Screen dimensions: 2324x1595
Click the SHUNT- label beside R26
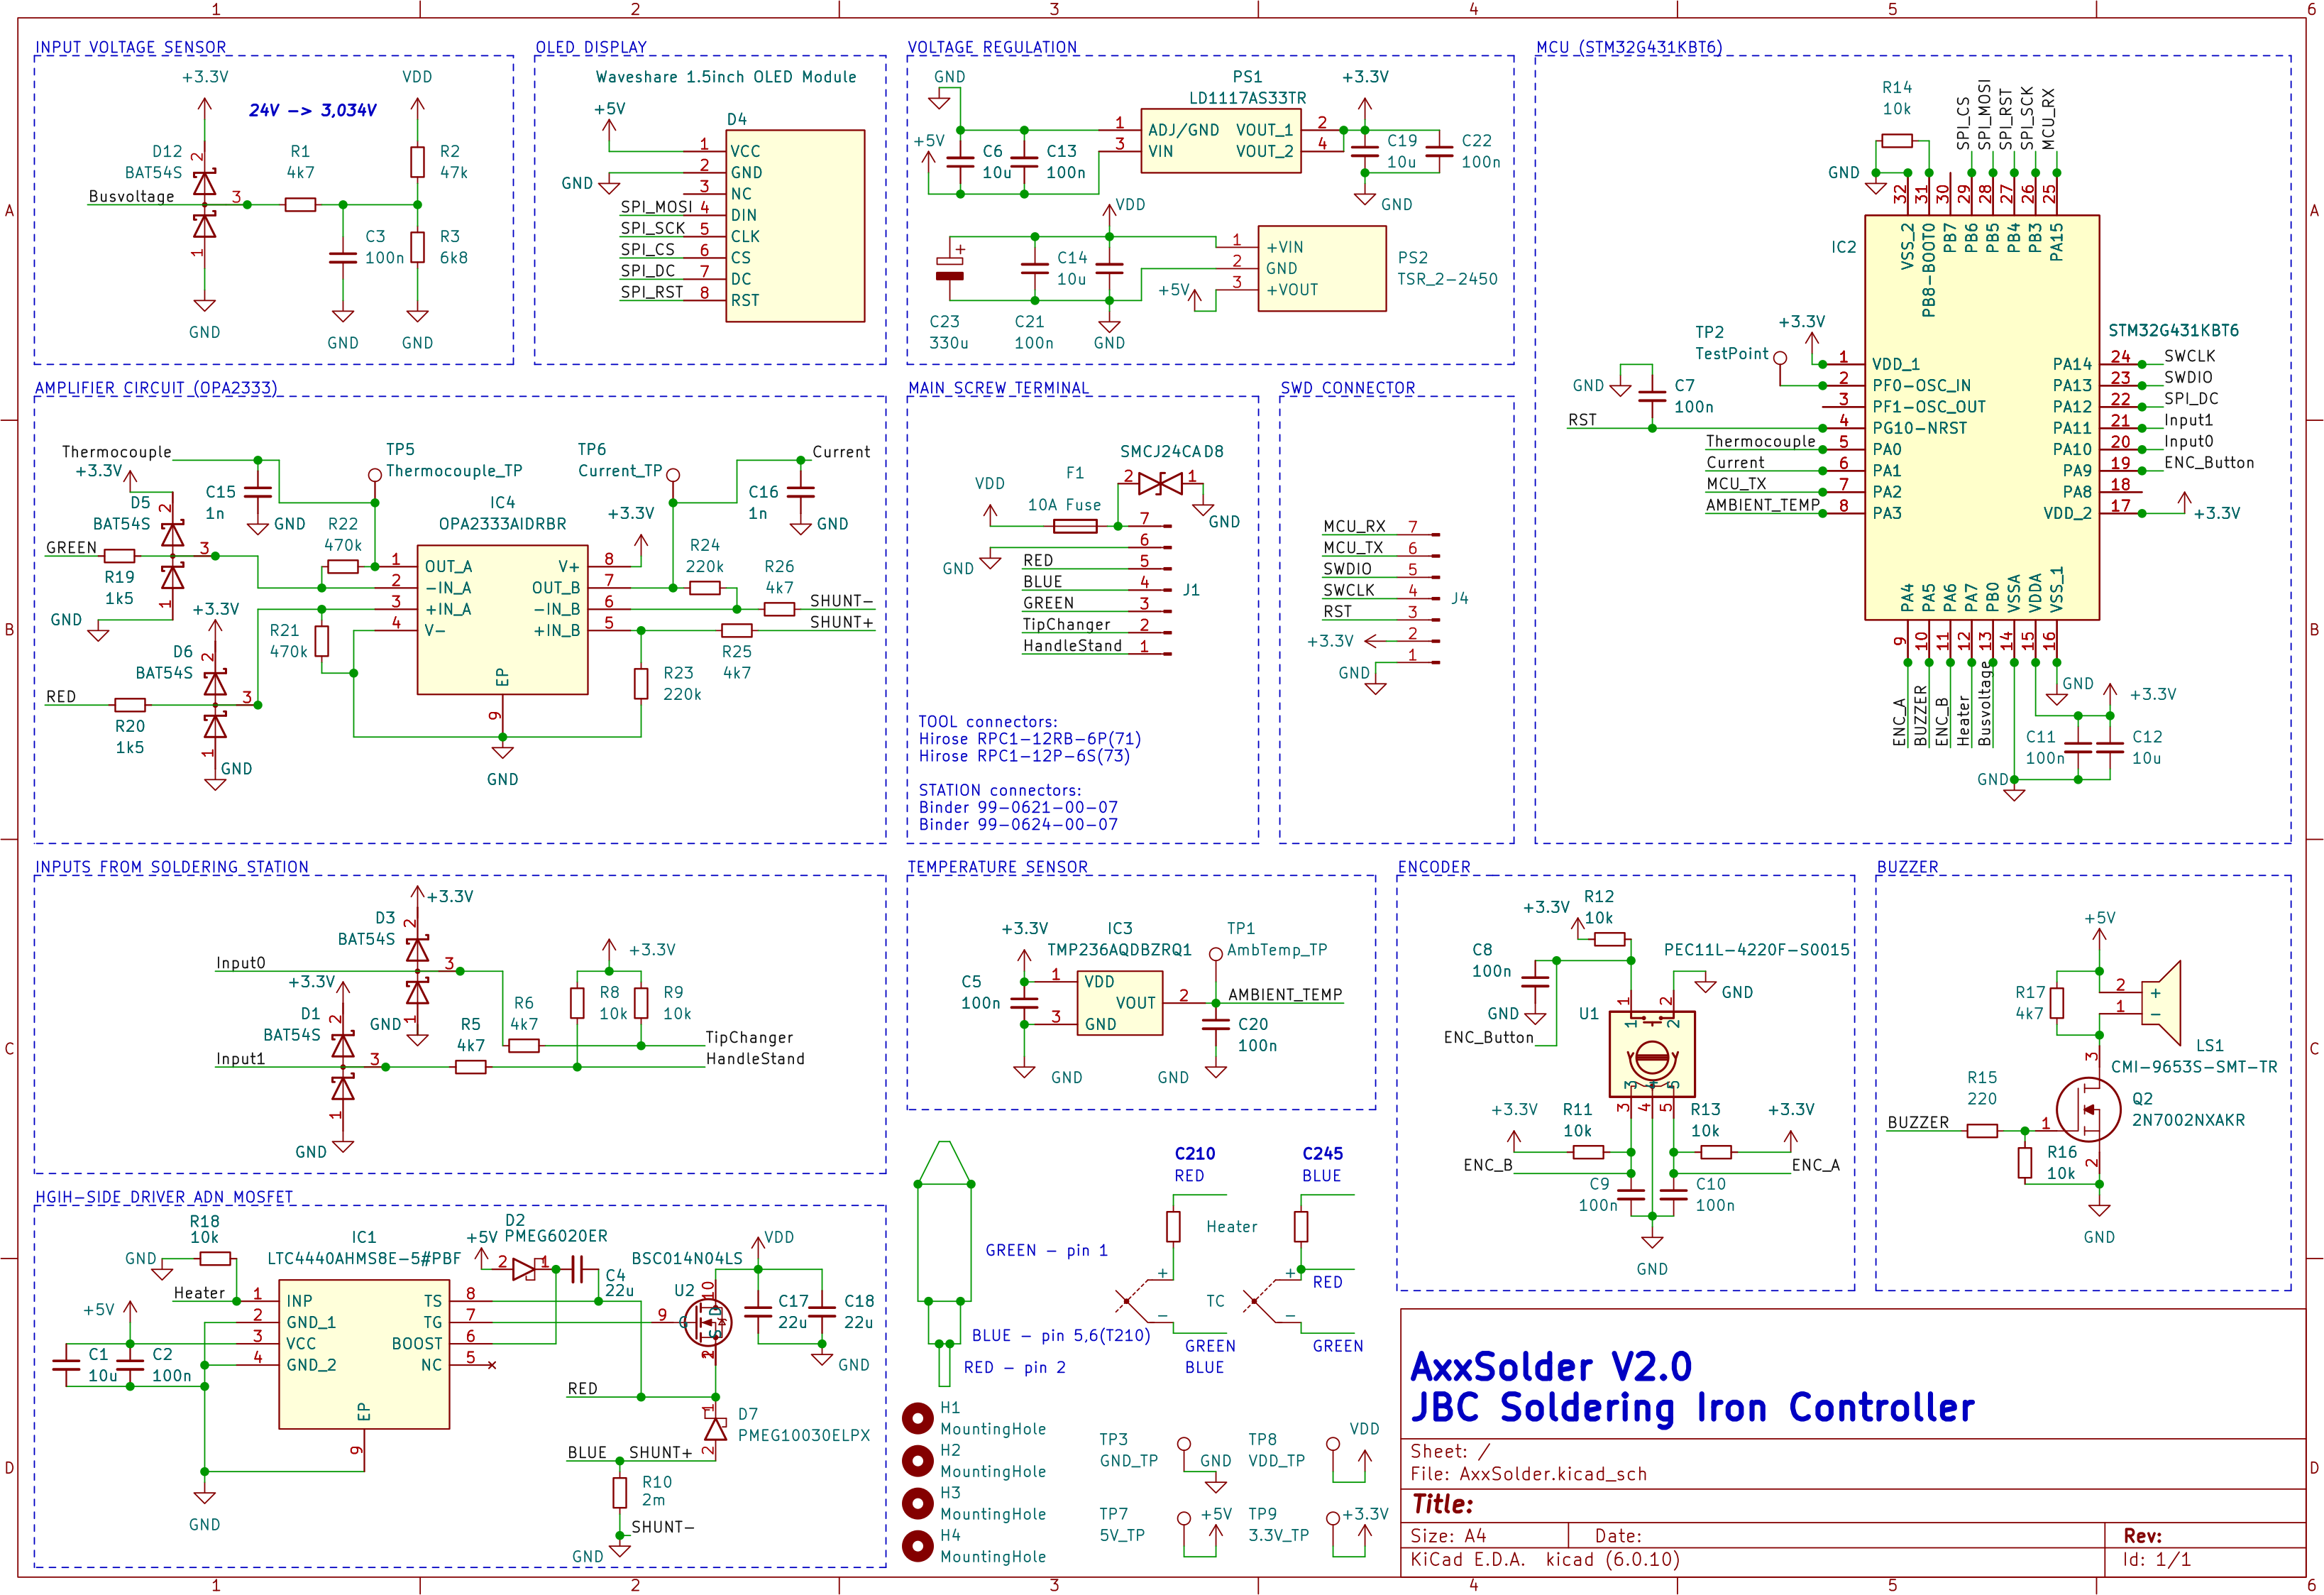tap(841, 601)
